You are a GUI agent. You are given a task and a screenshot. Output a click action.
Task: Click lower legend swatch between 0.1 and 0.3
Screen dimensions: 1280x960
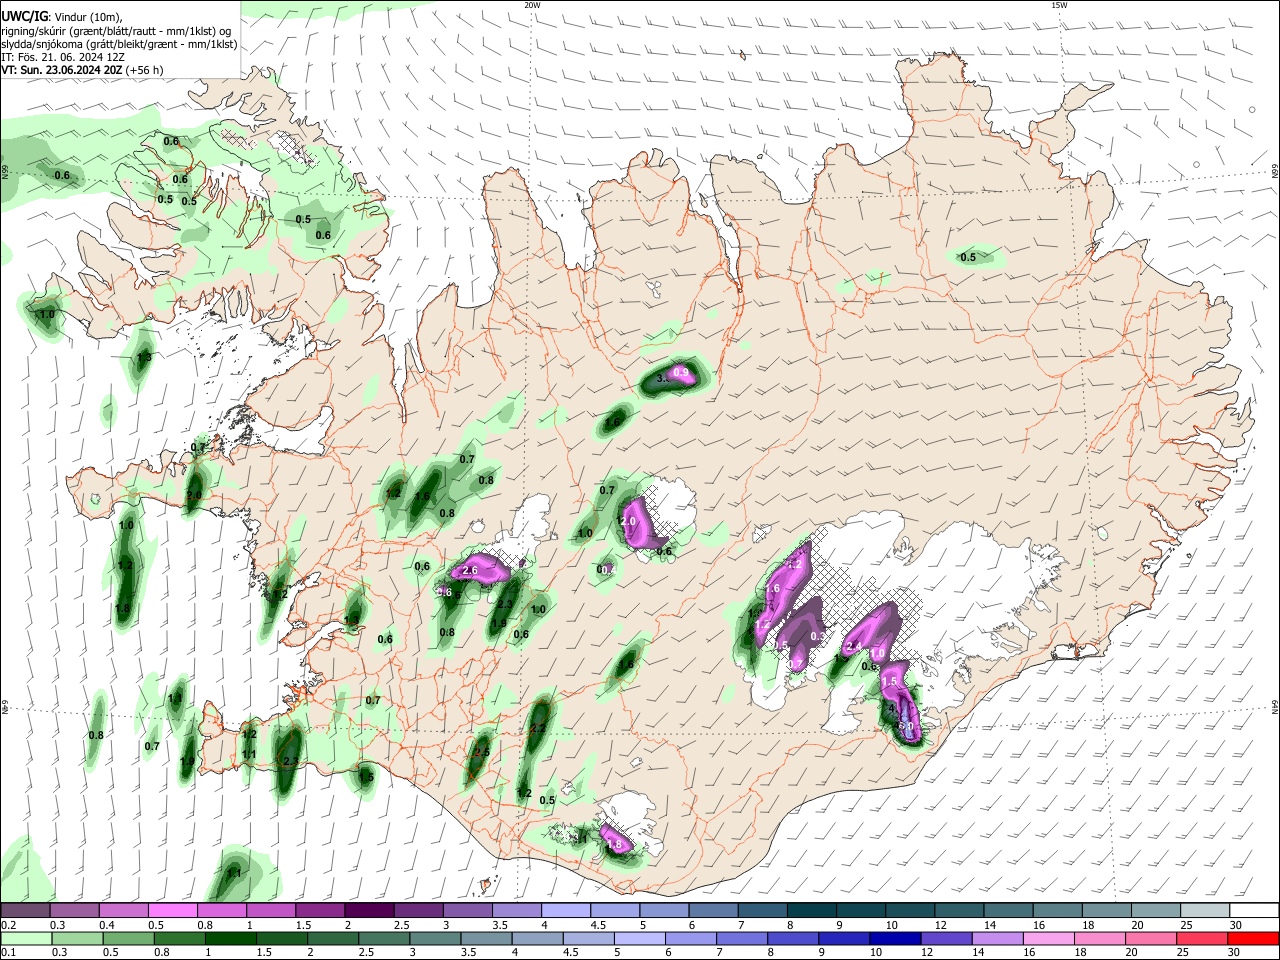(26, 939)
